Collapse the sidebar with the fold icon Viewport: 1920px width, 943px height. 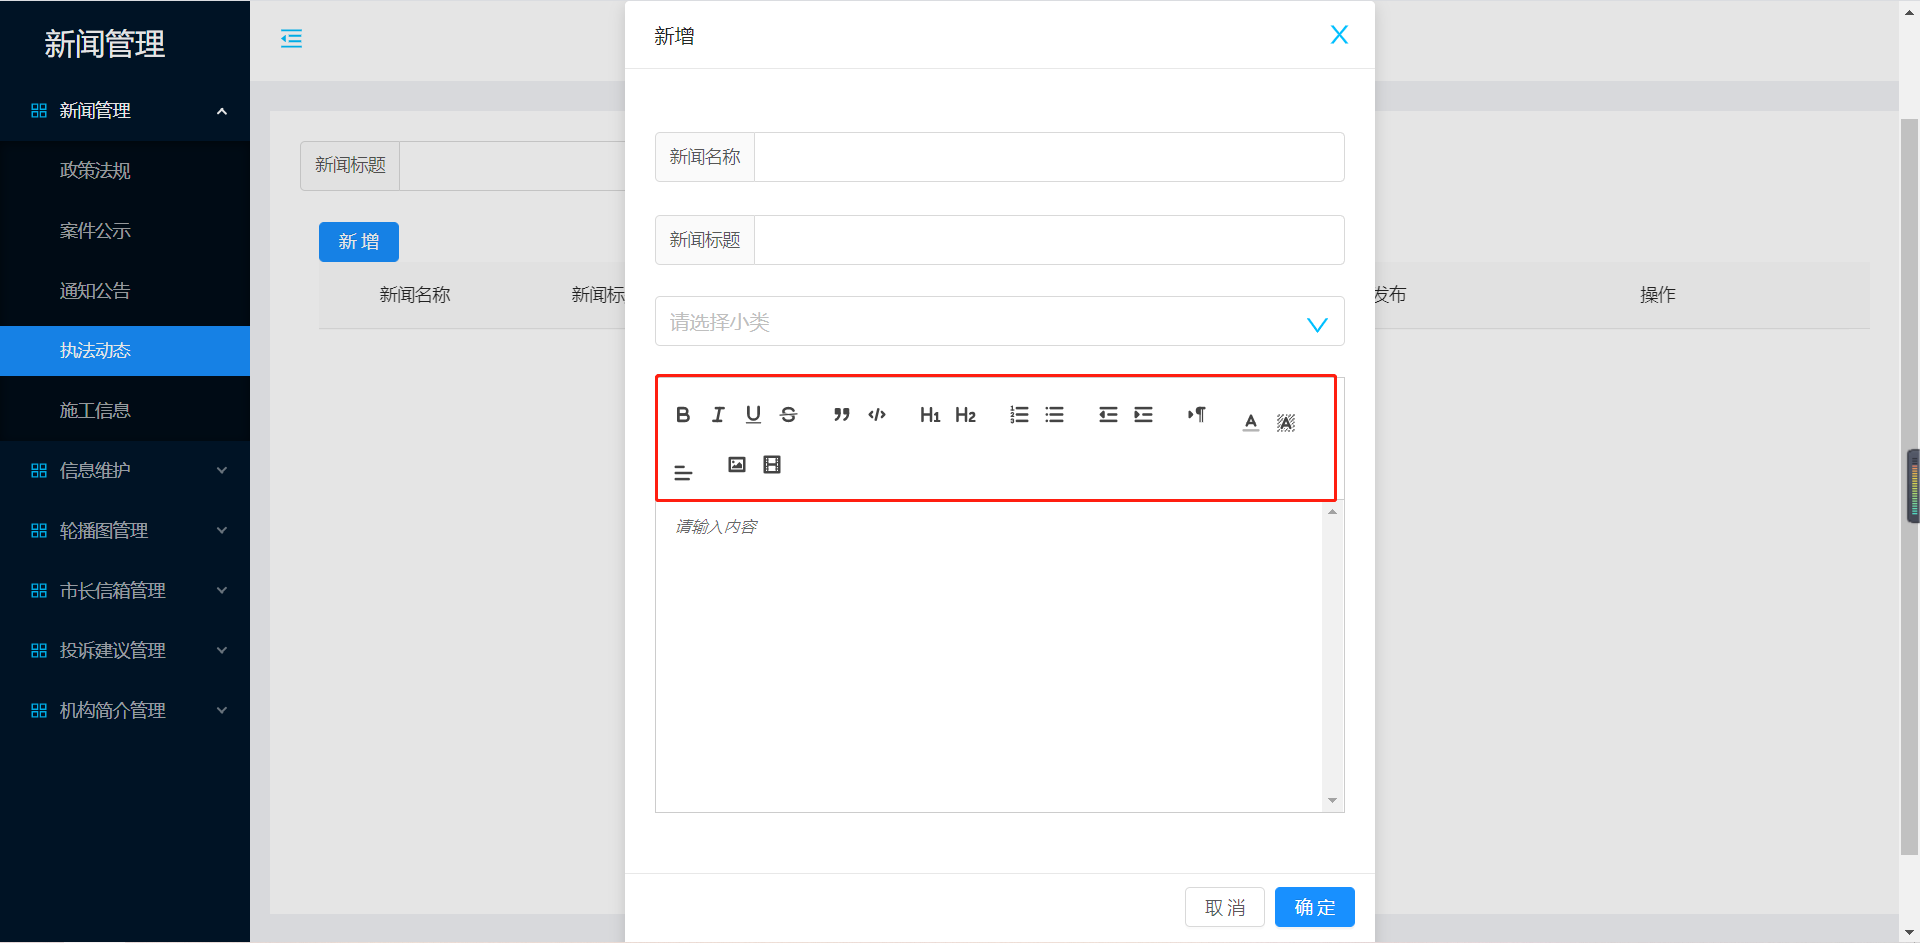[x=291, y=39]
